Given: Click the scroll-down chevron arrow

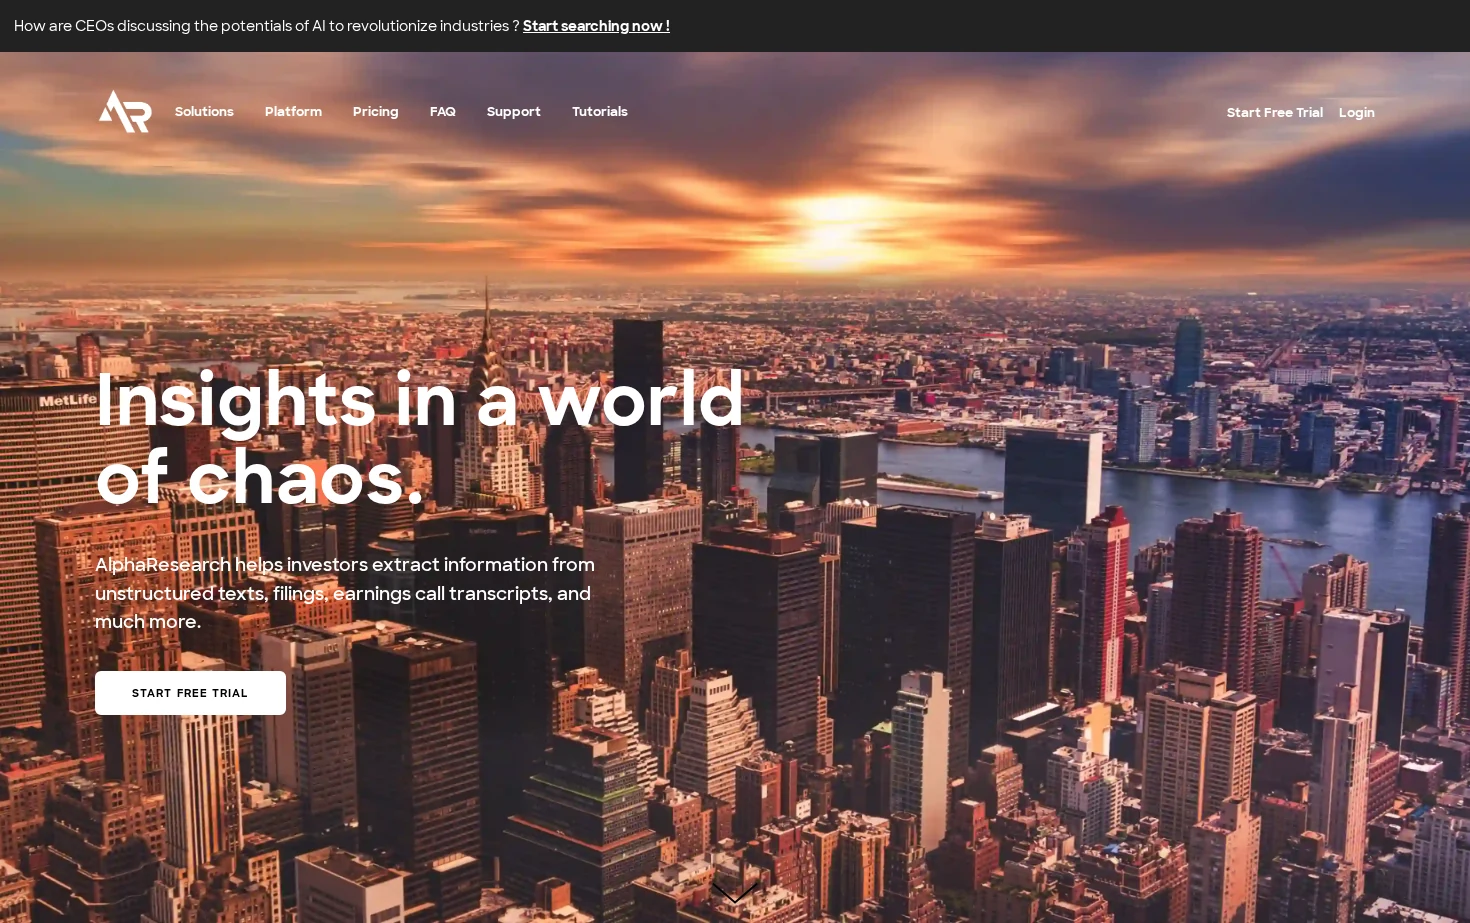Looking at the screenshot, I should [x=735, y=892].
